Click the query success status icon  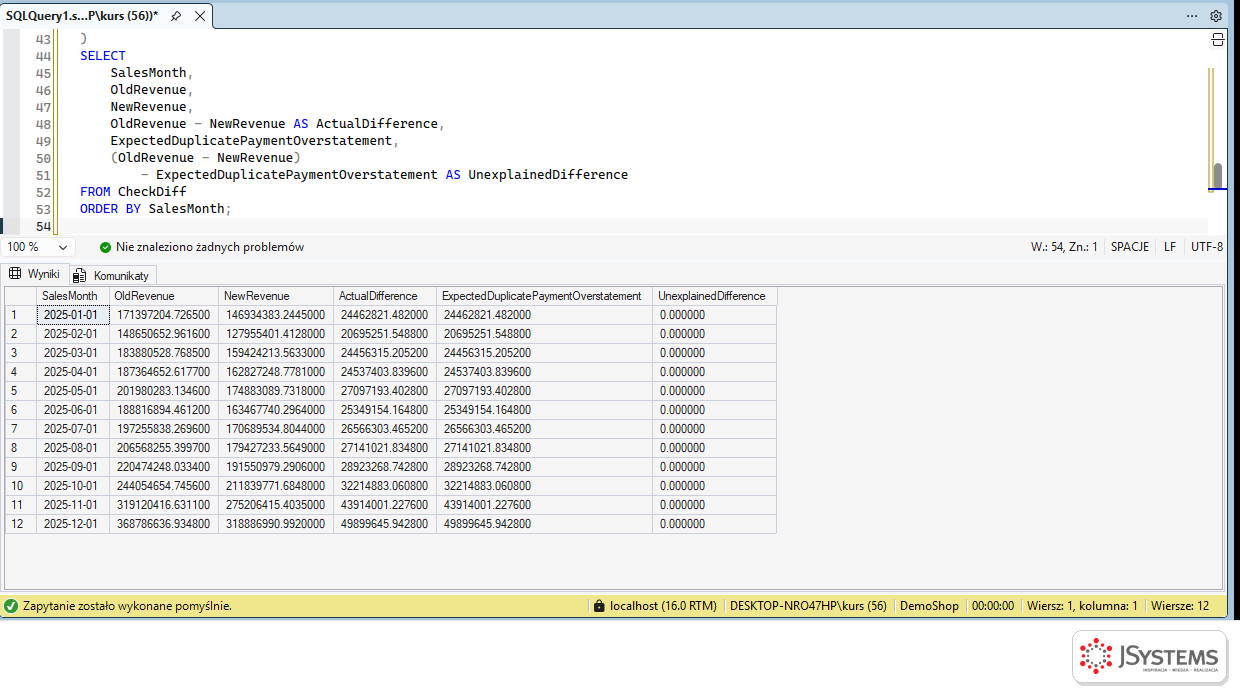(x=11, y=606)
